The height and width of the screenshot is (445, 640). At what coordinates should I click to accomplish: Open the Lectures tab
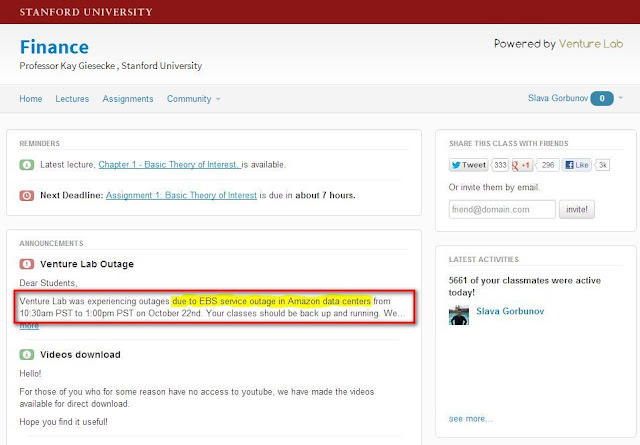point(72,99)
